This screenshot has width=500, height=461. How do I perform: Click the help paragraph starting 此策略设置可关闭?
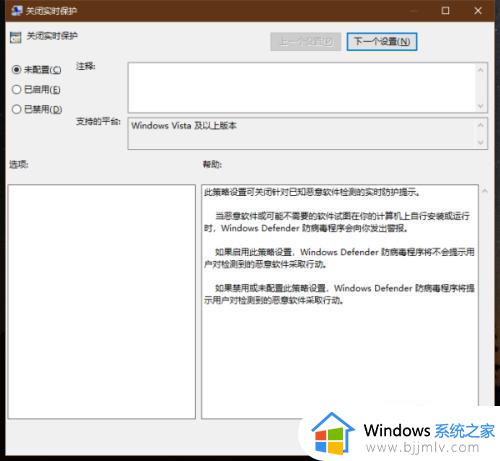pyautogui.click(x=312, y=192)
